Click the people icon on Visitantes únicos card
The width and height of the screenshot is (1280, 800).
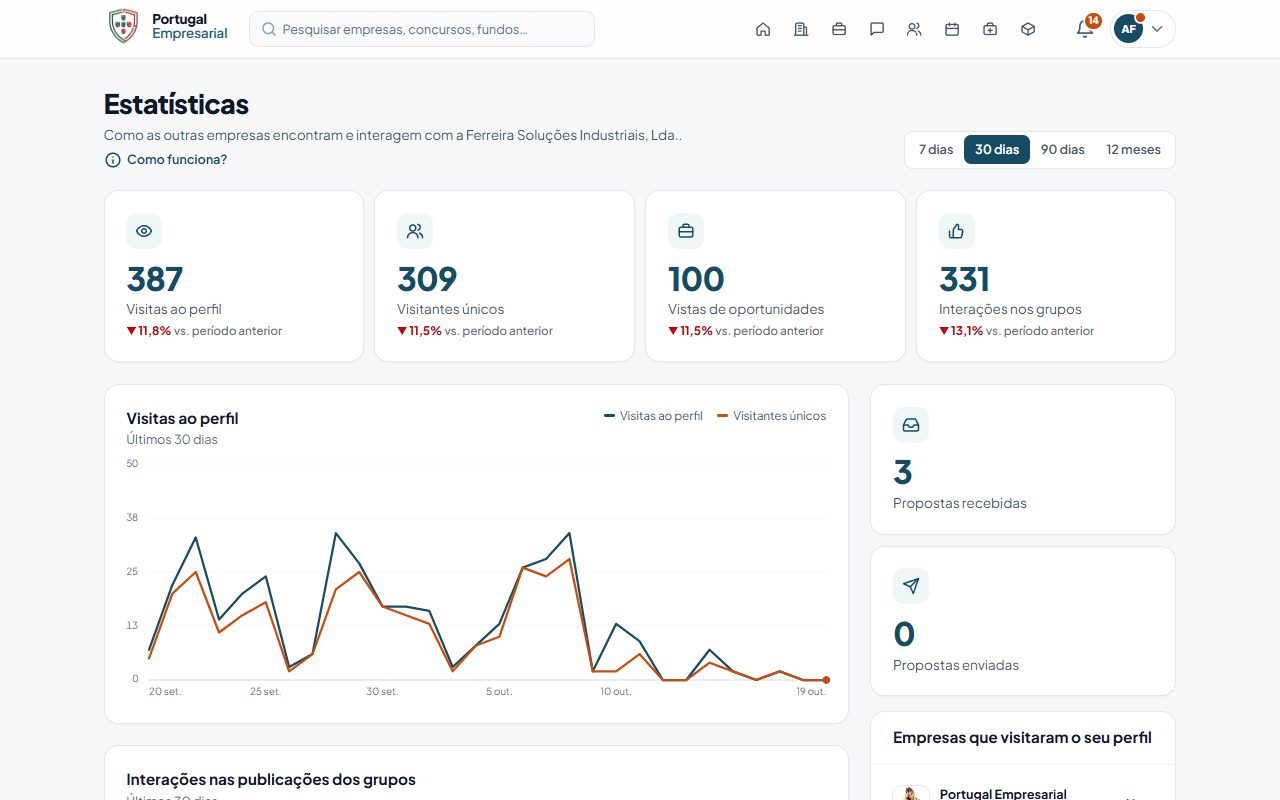(415, 231)
